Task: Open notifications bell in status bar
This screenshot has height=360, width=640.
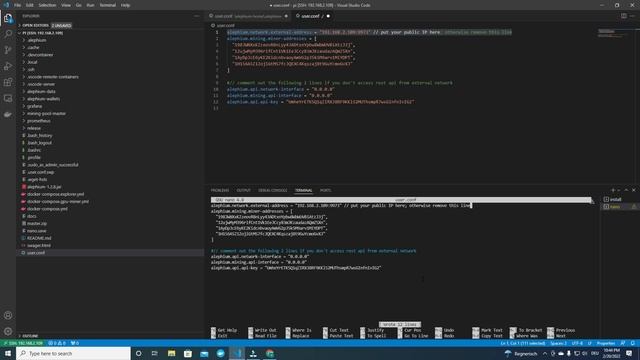Action: (x=632, y=343)
